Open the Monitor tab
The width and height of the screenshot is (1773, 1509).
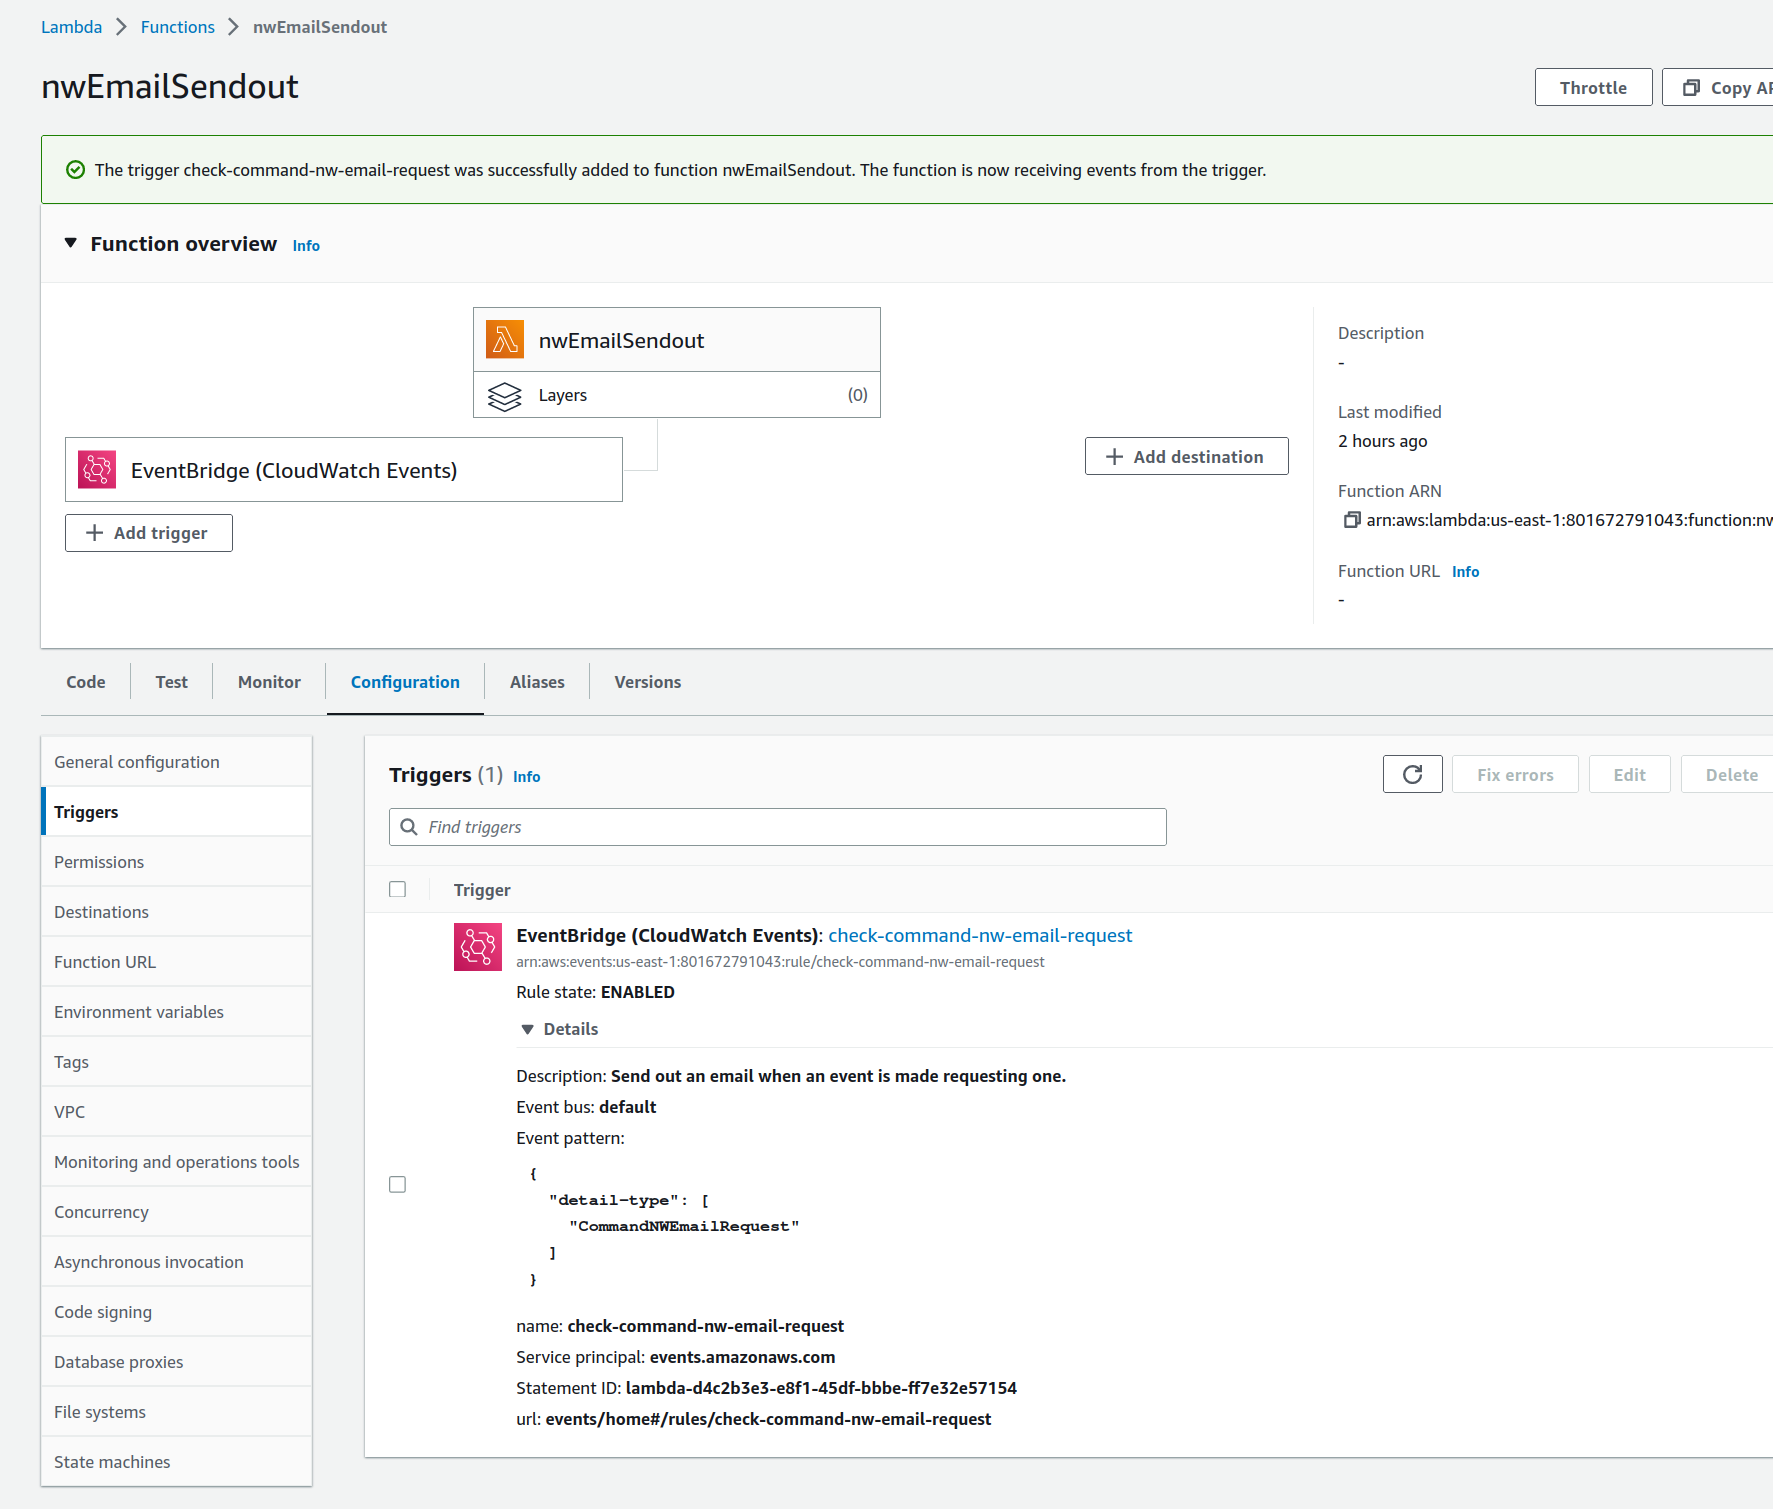pyautogui.click(x=269, y=682)
